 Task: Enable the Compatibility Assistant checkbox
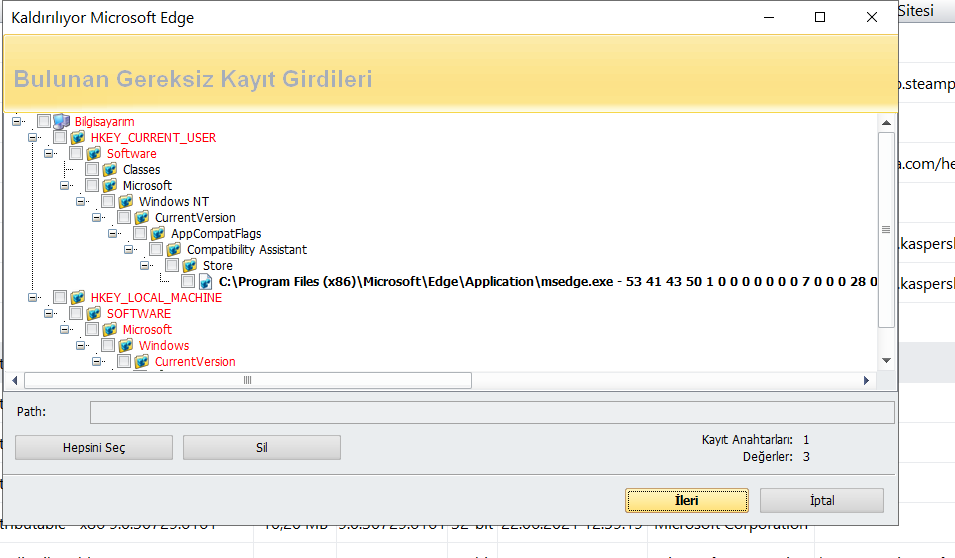click(156, 249)
